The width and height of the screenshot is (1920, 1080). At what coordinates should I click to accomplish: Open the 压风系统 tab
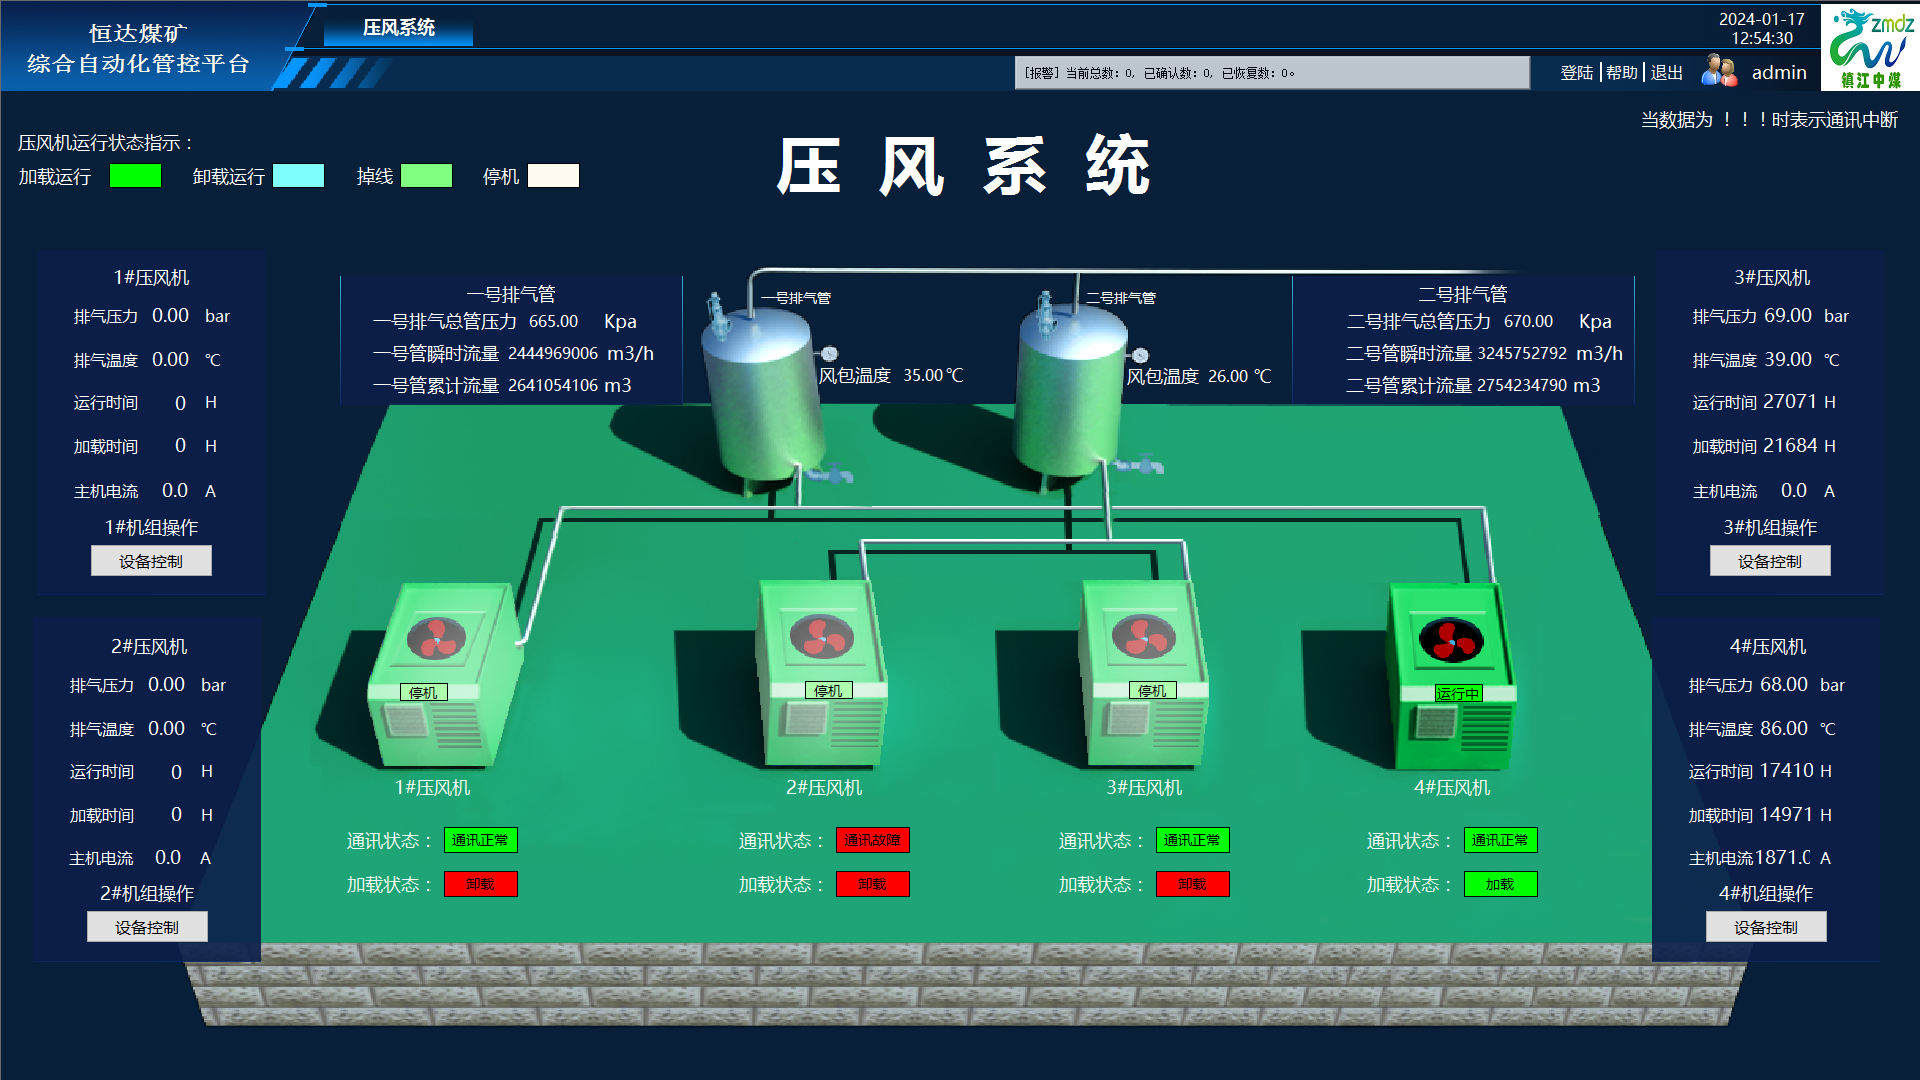pos(398,28)
